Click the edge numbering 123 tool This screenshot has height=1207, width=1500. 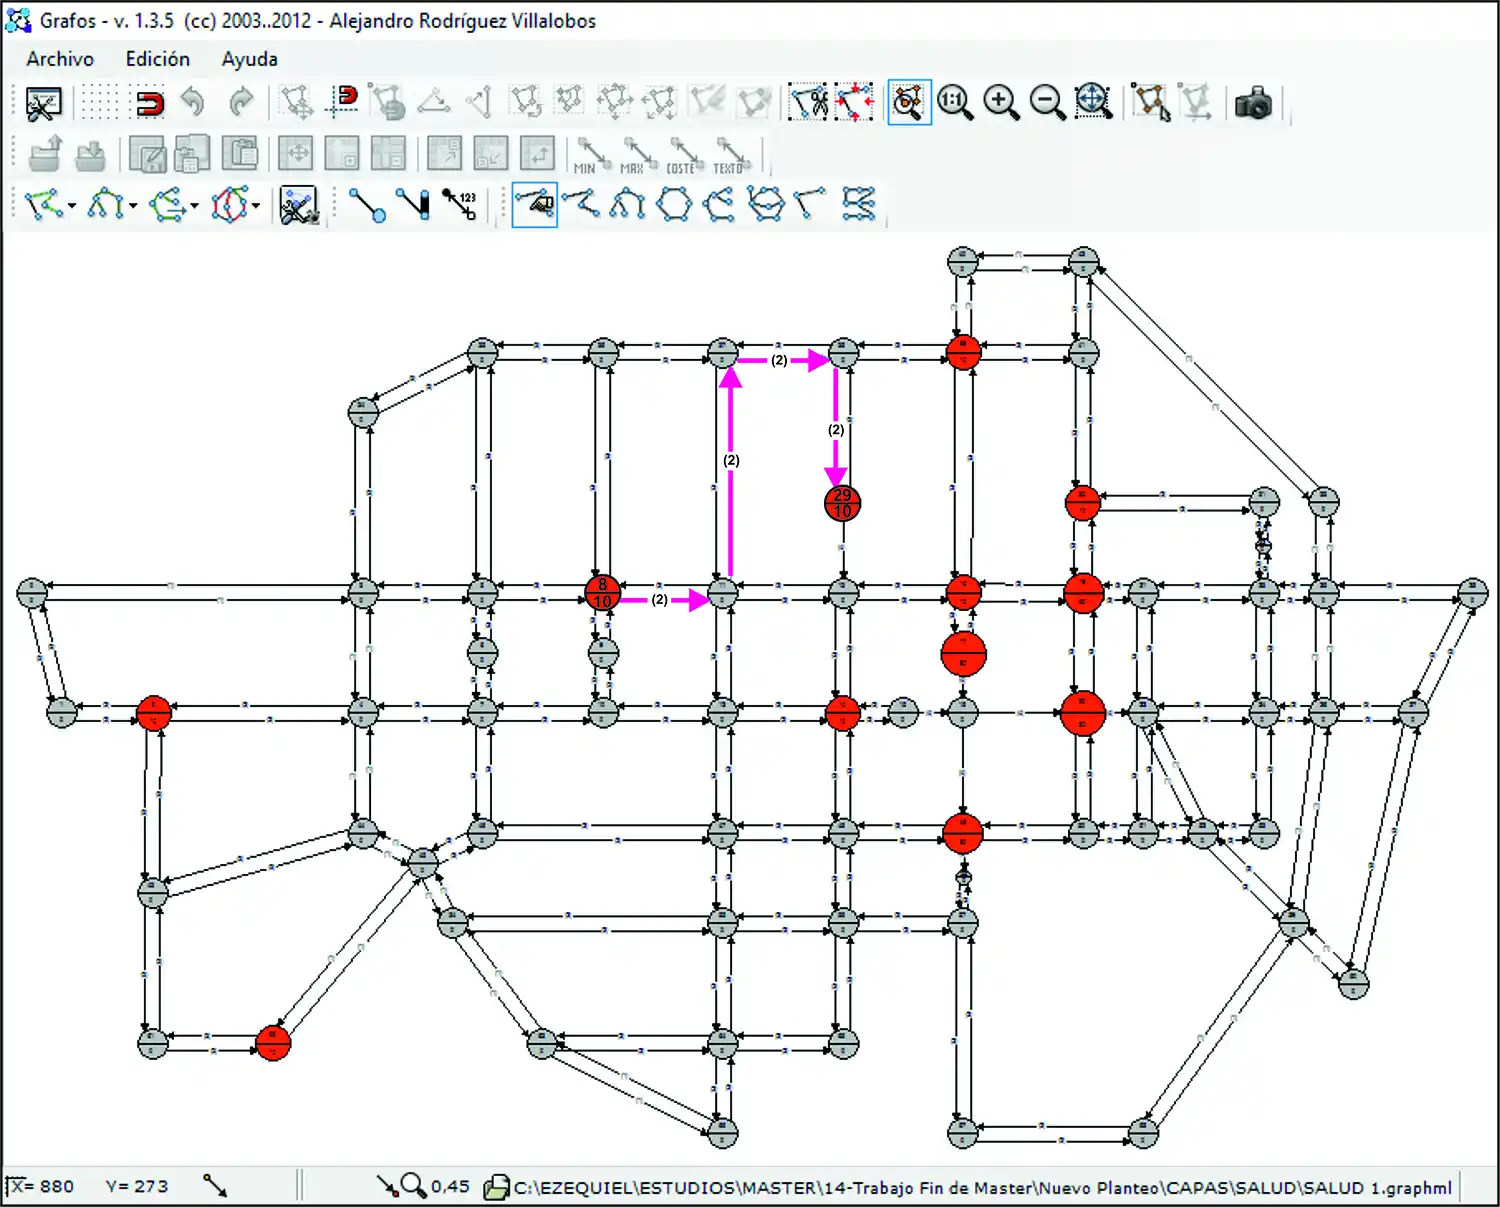coord(461,205)
